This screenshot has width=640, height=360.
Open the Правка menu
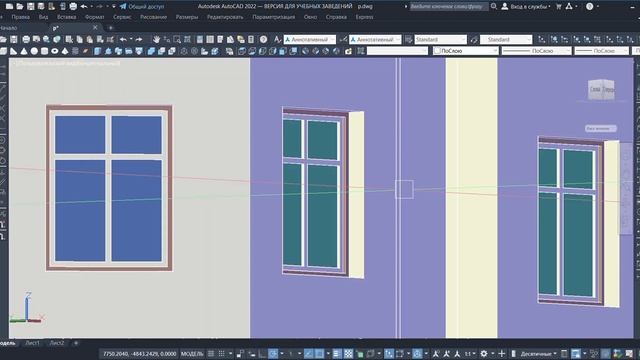(x=20, y=17)
